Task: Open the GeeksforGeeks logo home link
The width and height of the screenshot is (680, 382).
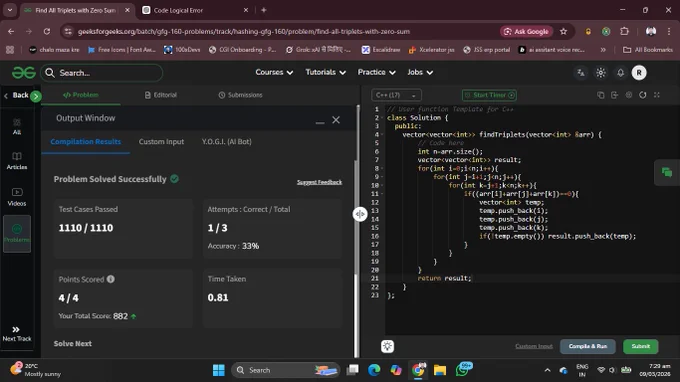Action: click(23, 73)
